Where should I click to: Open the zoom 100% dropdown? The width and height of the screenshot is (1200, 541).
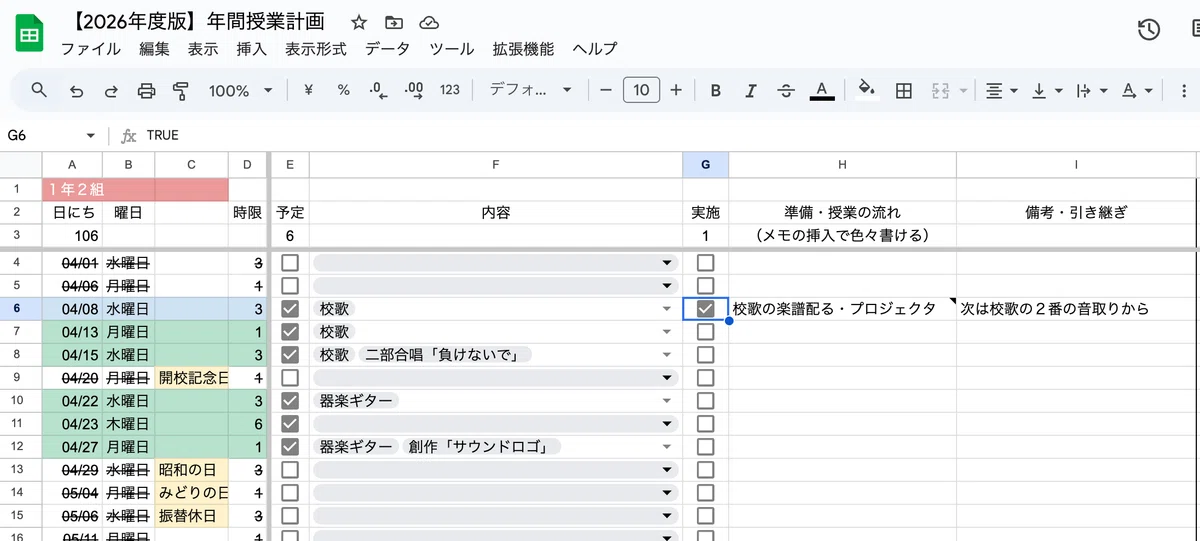point(240,91)
